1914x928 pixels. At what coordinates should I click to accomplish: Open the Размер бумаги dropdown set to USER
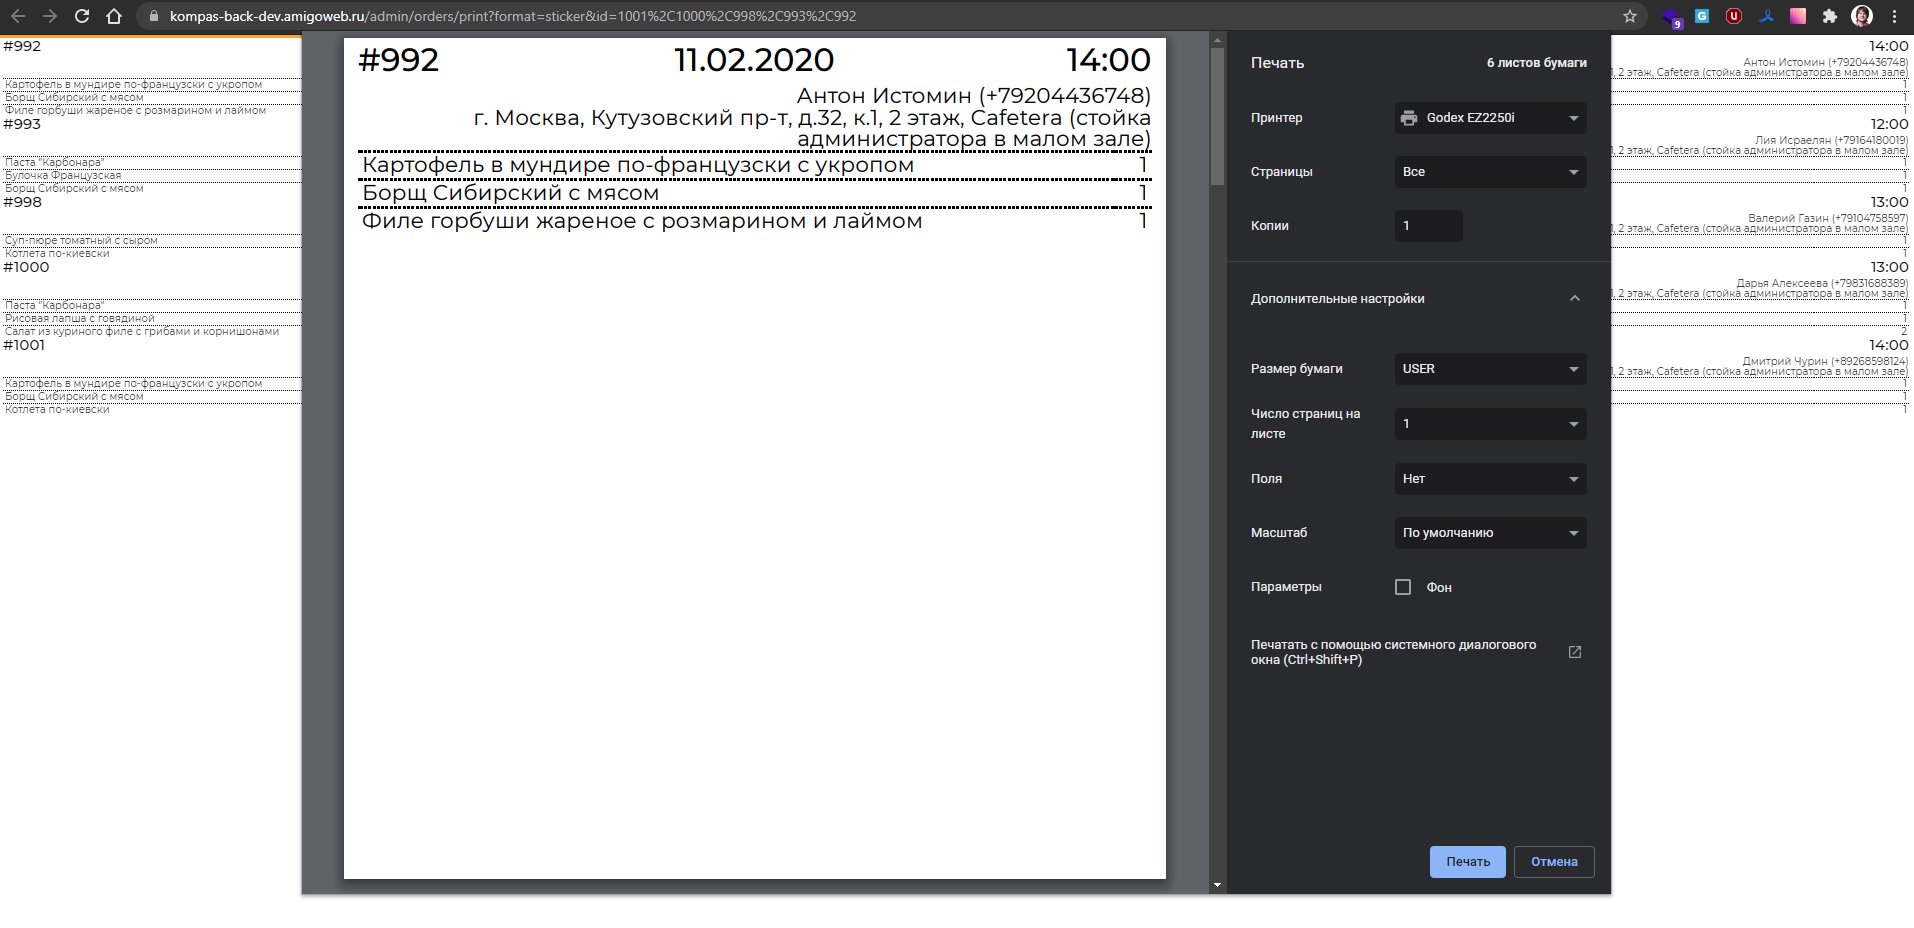[1490, 369]
